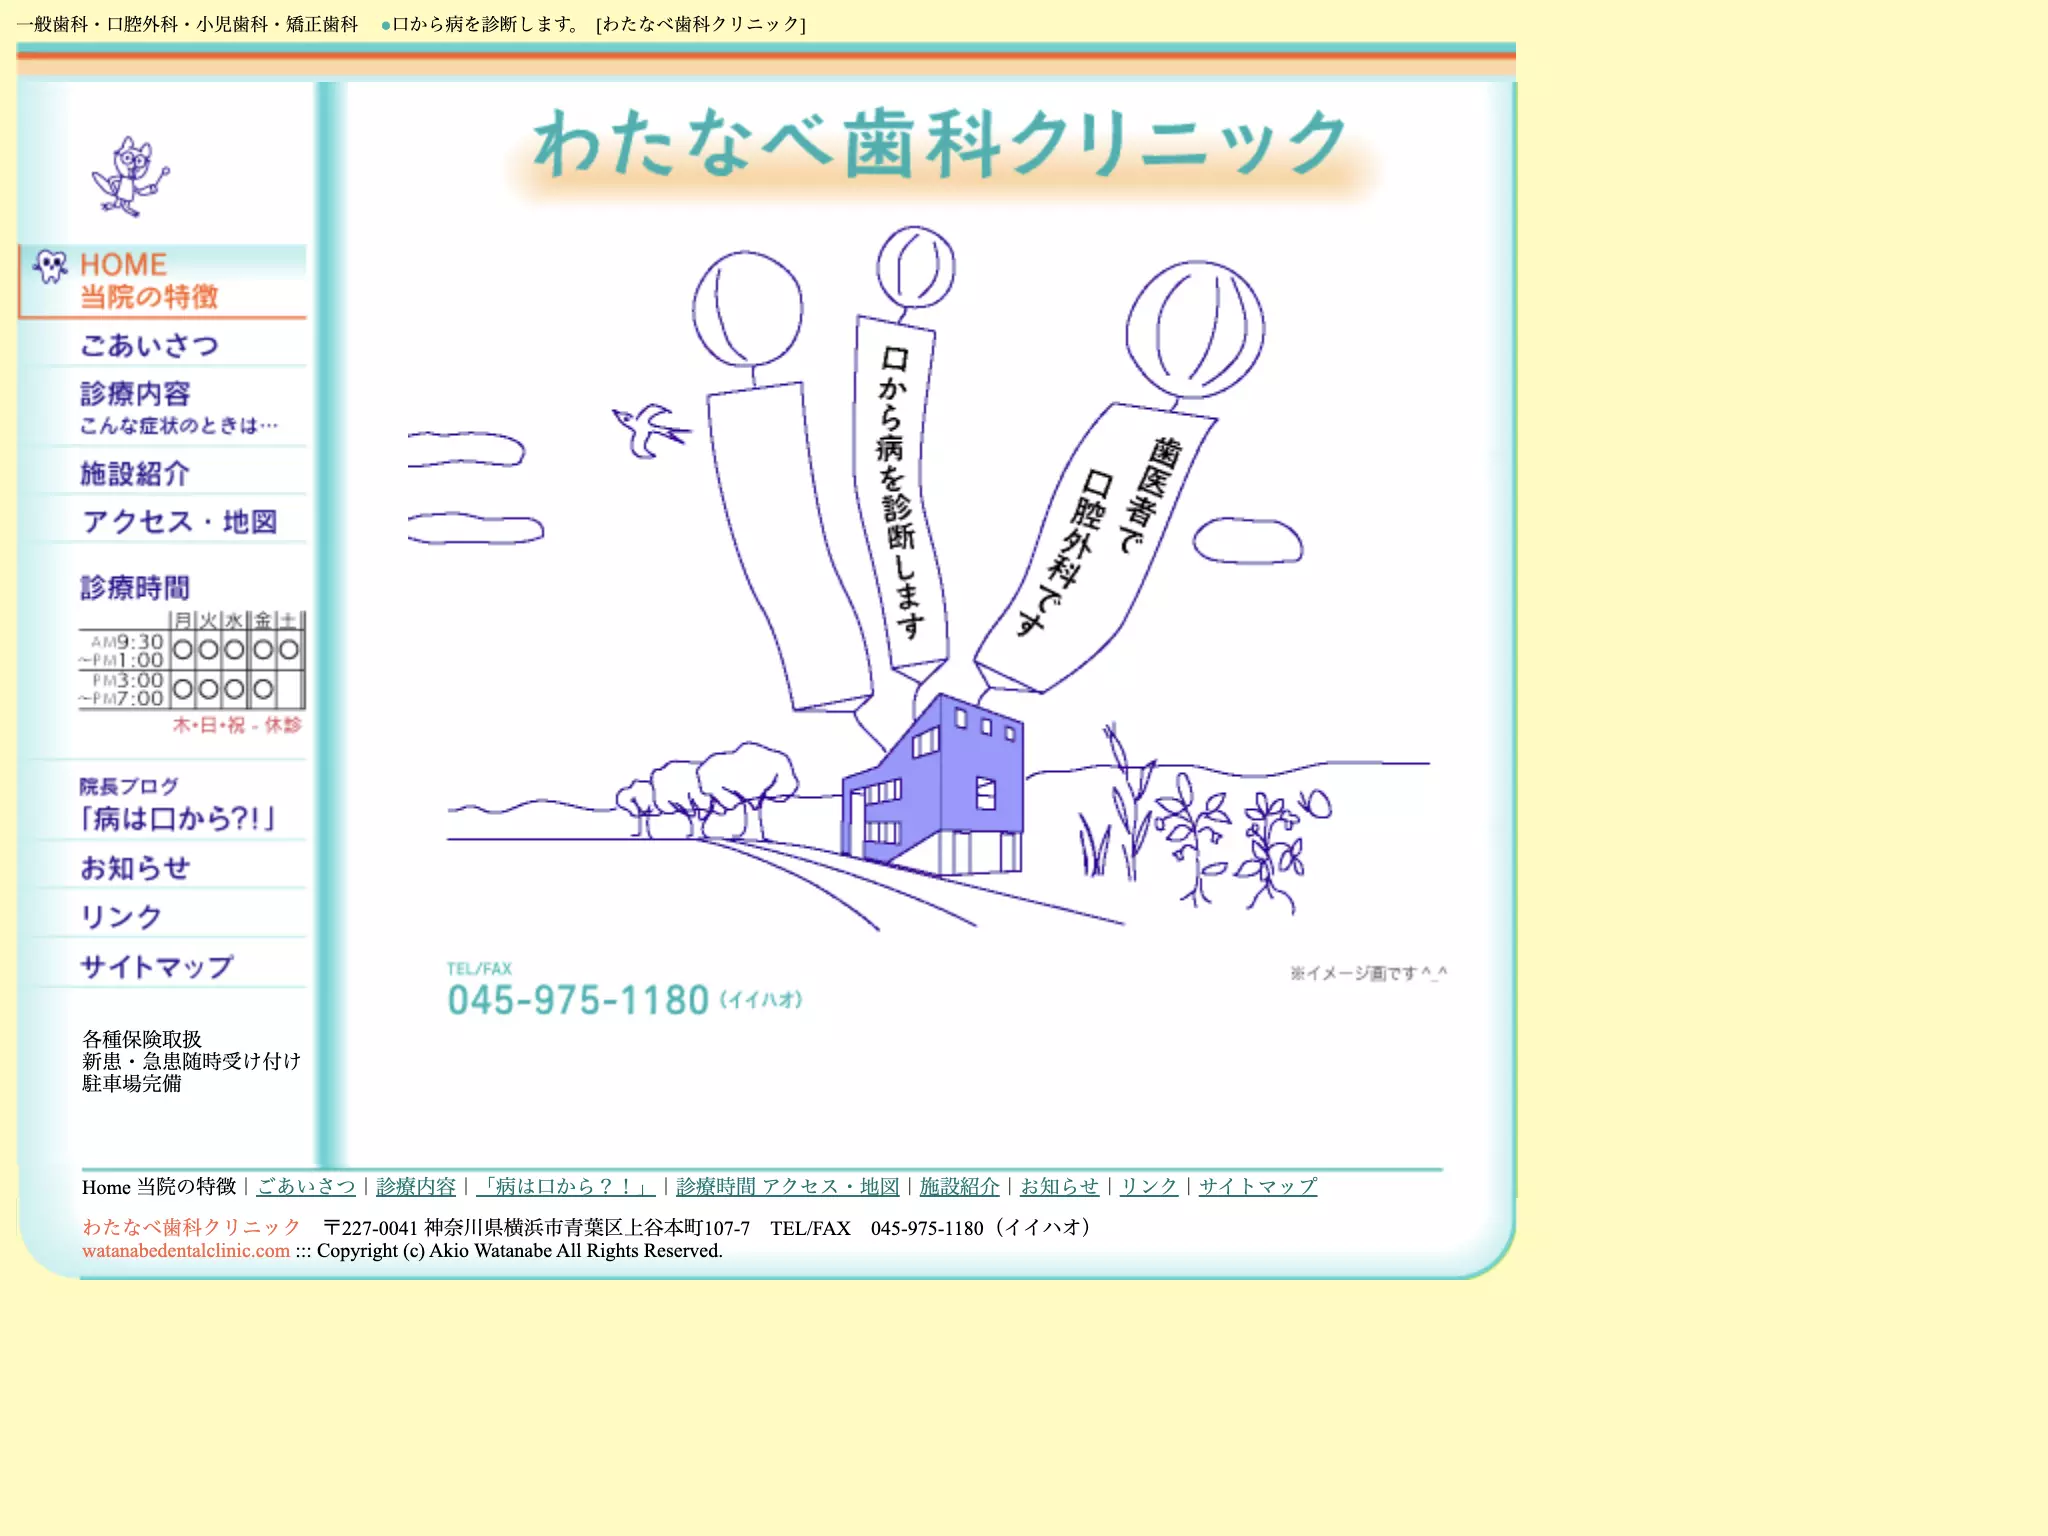Follow footer link 診療時間 アクセス・地図

pyautogui.click(x=788, y=1187)
